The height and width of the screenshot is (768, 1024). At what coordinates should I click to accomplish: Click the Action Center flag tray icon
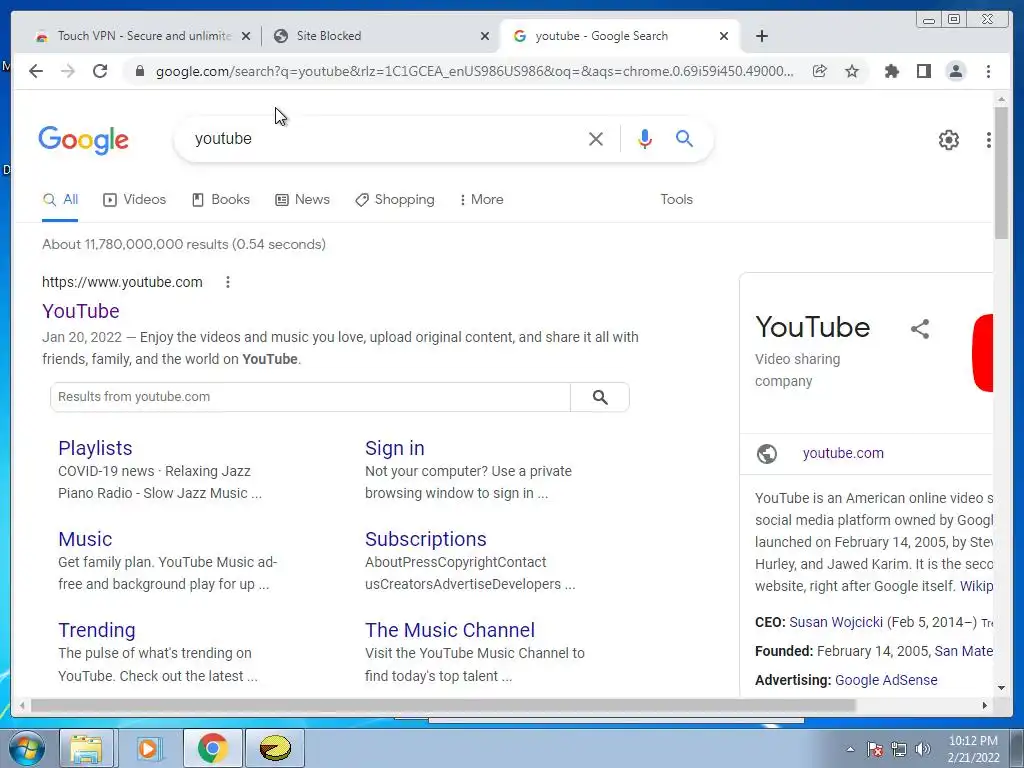(x=875, y=749)
